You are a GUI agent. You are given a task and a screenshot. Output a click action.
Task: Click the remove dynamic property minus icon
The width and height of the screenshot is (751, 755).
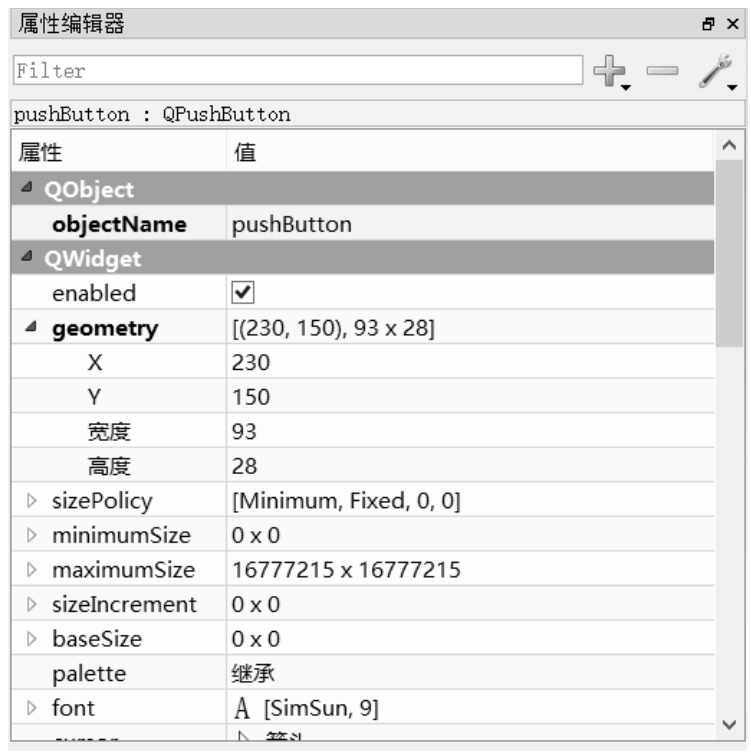pyautogui.click(x=661, y=70)
